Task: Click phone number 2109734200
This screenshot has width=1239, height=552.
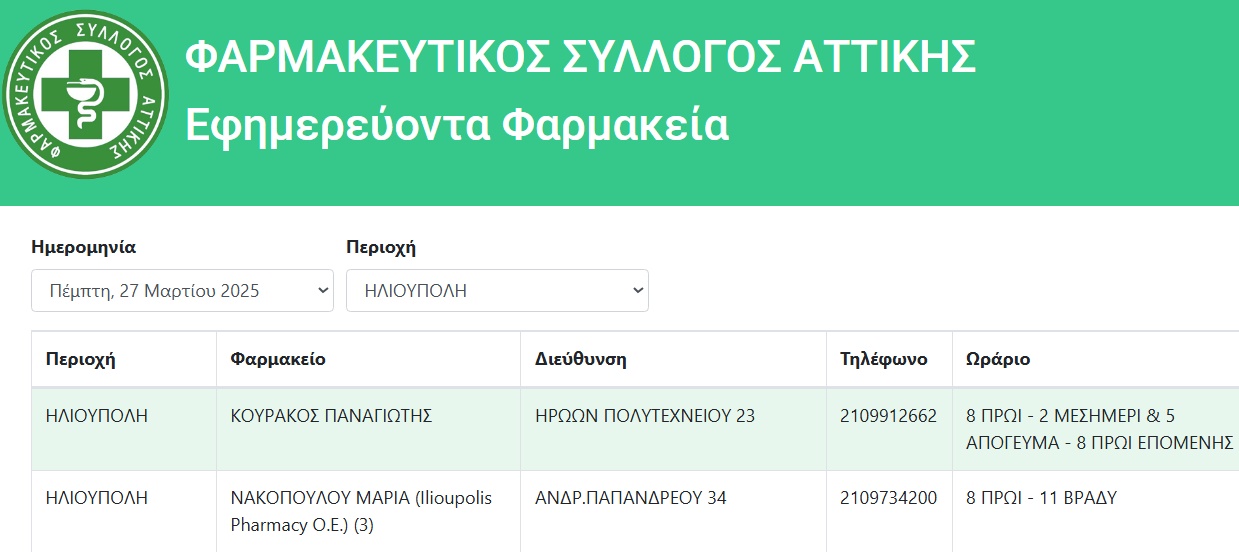Action: point(889,498)
